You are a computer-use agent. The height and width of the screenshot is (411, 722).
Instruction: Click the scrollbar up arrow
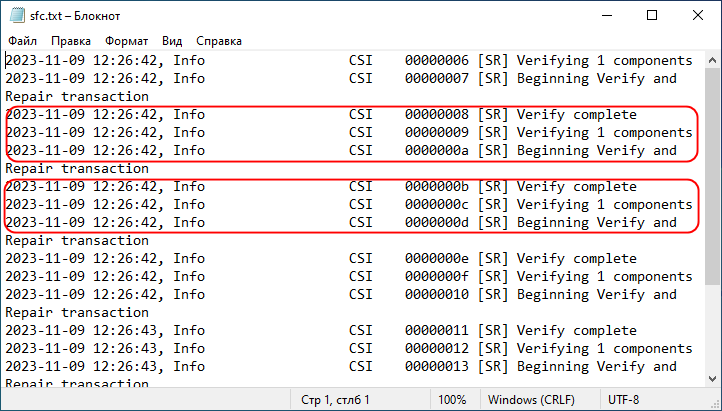click(712, 60)
